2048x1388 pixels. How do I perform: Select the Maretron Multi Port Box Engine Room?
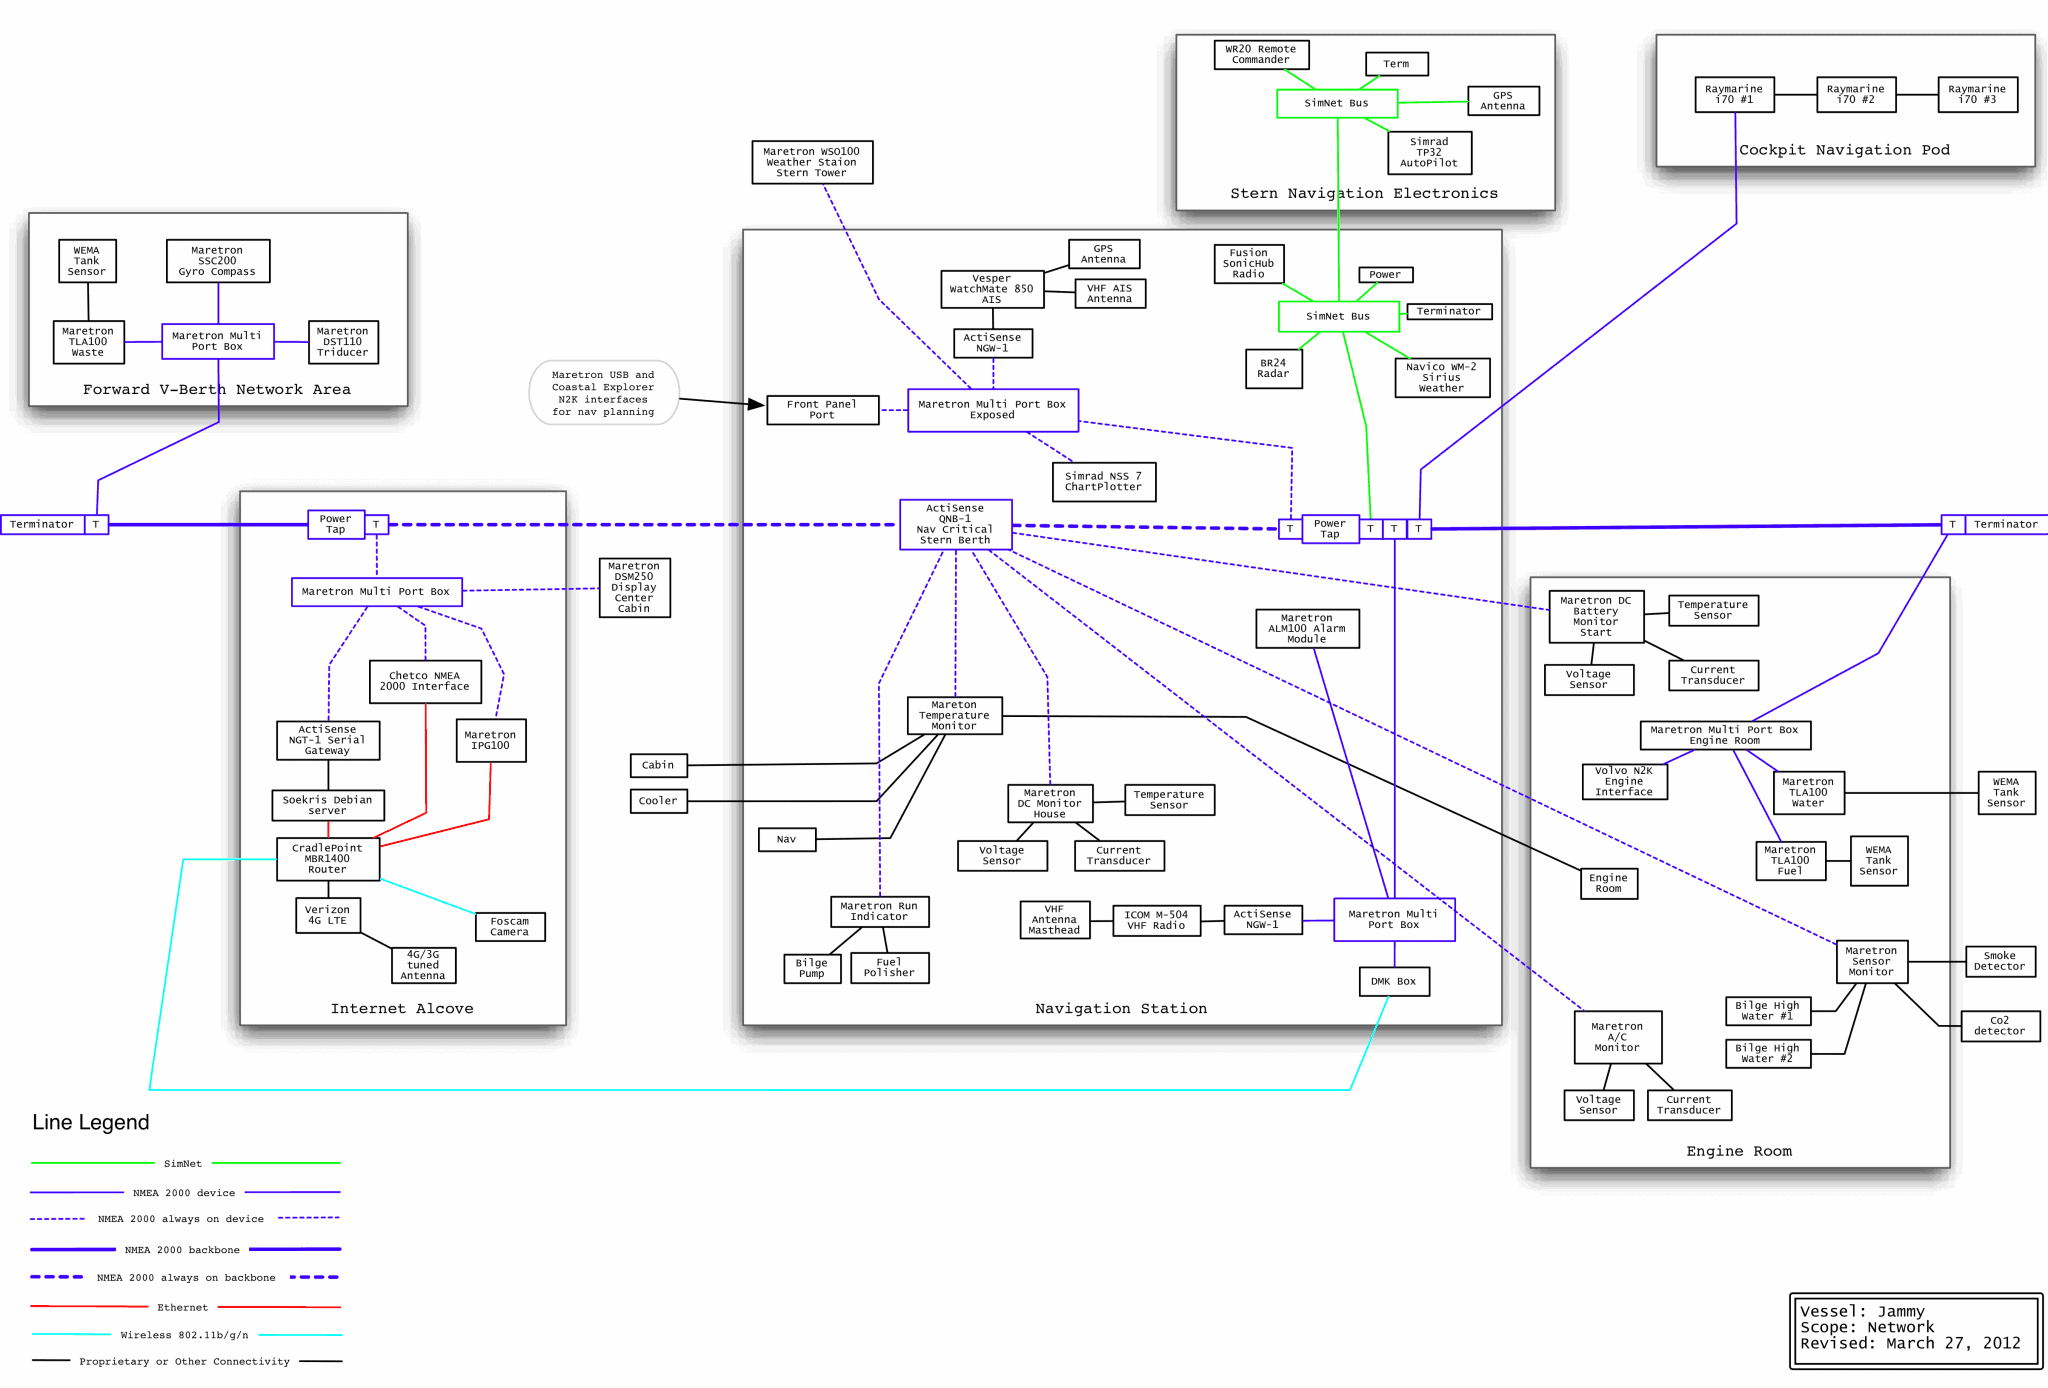[1725, 735]
